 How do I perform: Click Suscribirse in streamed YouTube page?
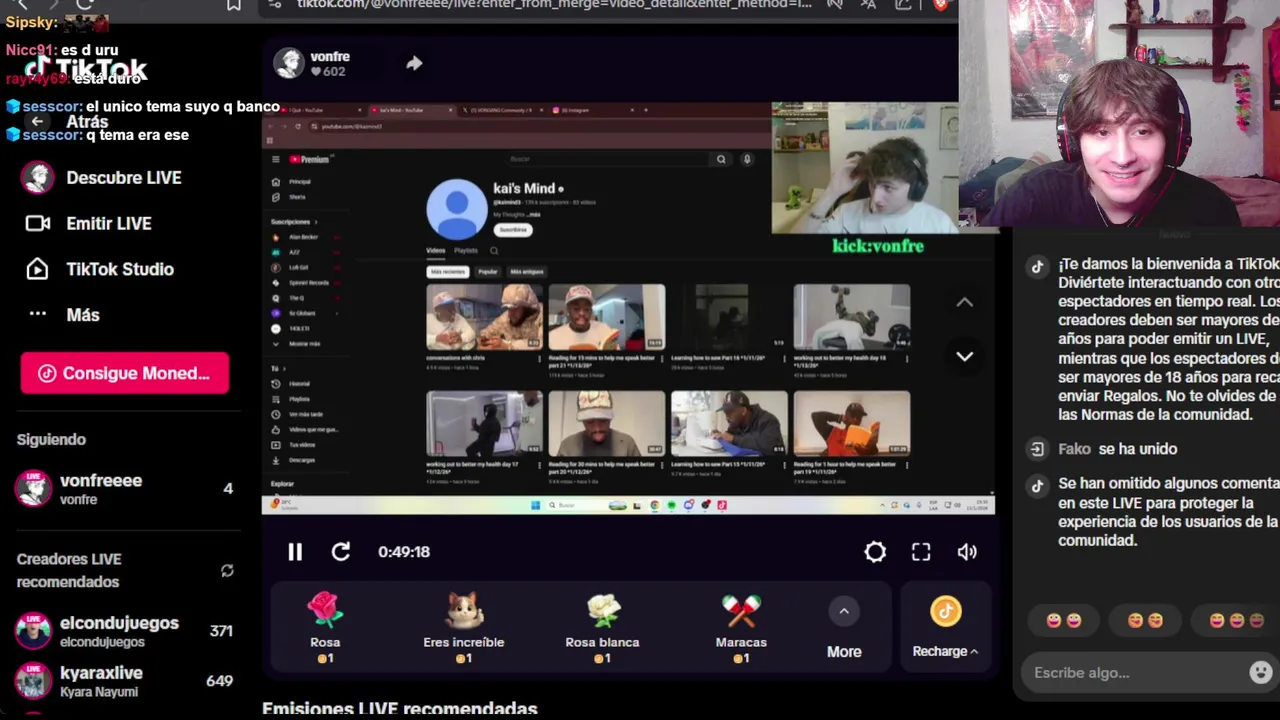513,229
